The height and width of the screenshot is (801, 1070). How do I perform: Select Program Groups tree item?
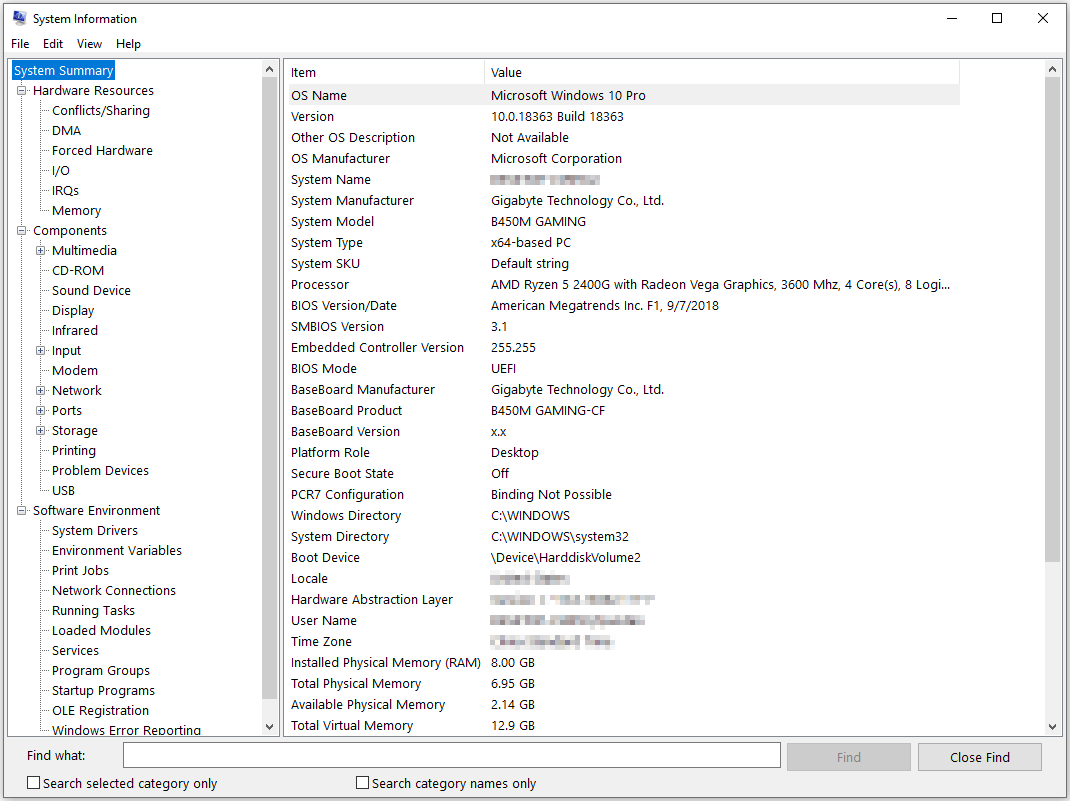pyautogui.click(x=101, y=671)
